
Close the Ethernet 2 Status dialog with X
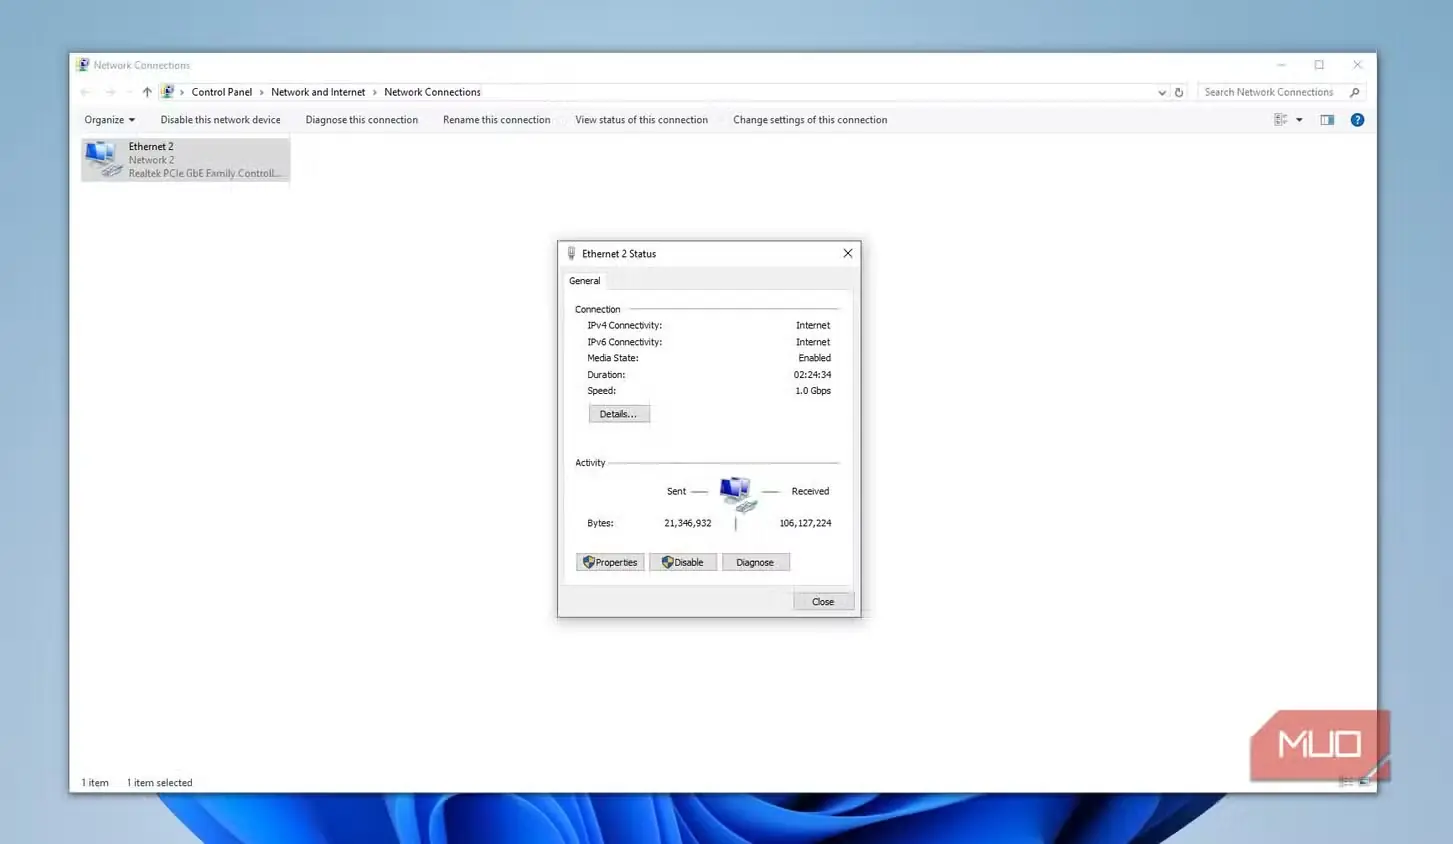click(848, 253)
